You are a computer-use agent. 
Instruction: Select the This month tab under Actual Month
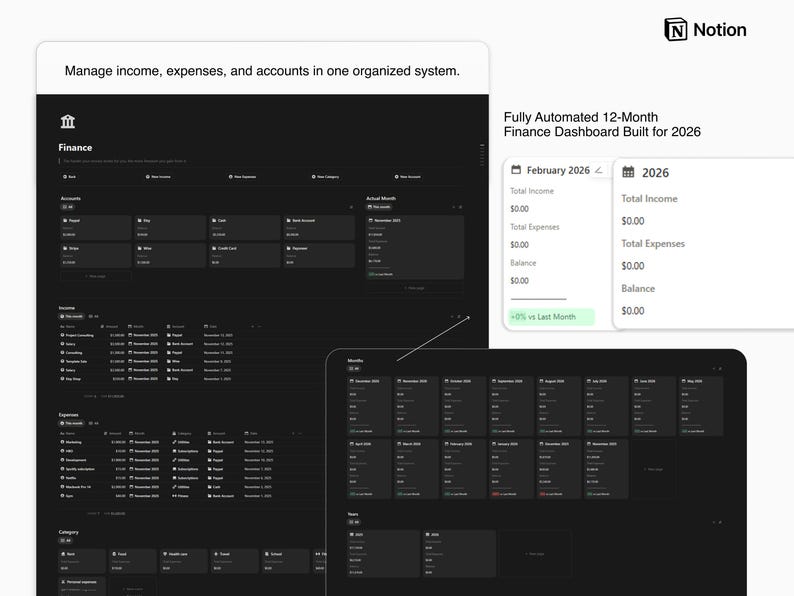(379, 207)
